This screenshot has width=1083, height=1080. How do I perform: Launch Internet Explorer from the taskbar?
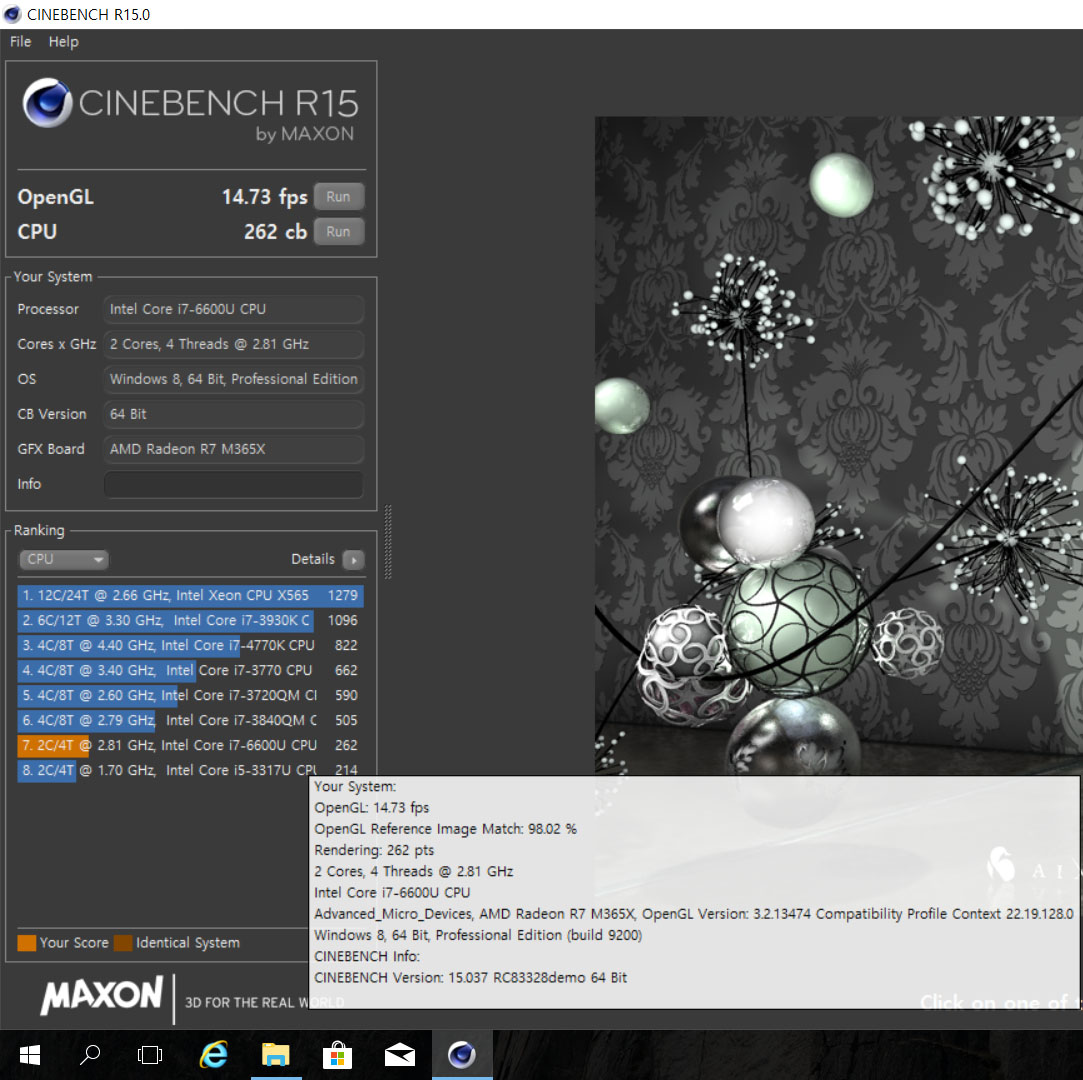[213, 1055]
